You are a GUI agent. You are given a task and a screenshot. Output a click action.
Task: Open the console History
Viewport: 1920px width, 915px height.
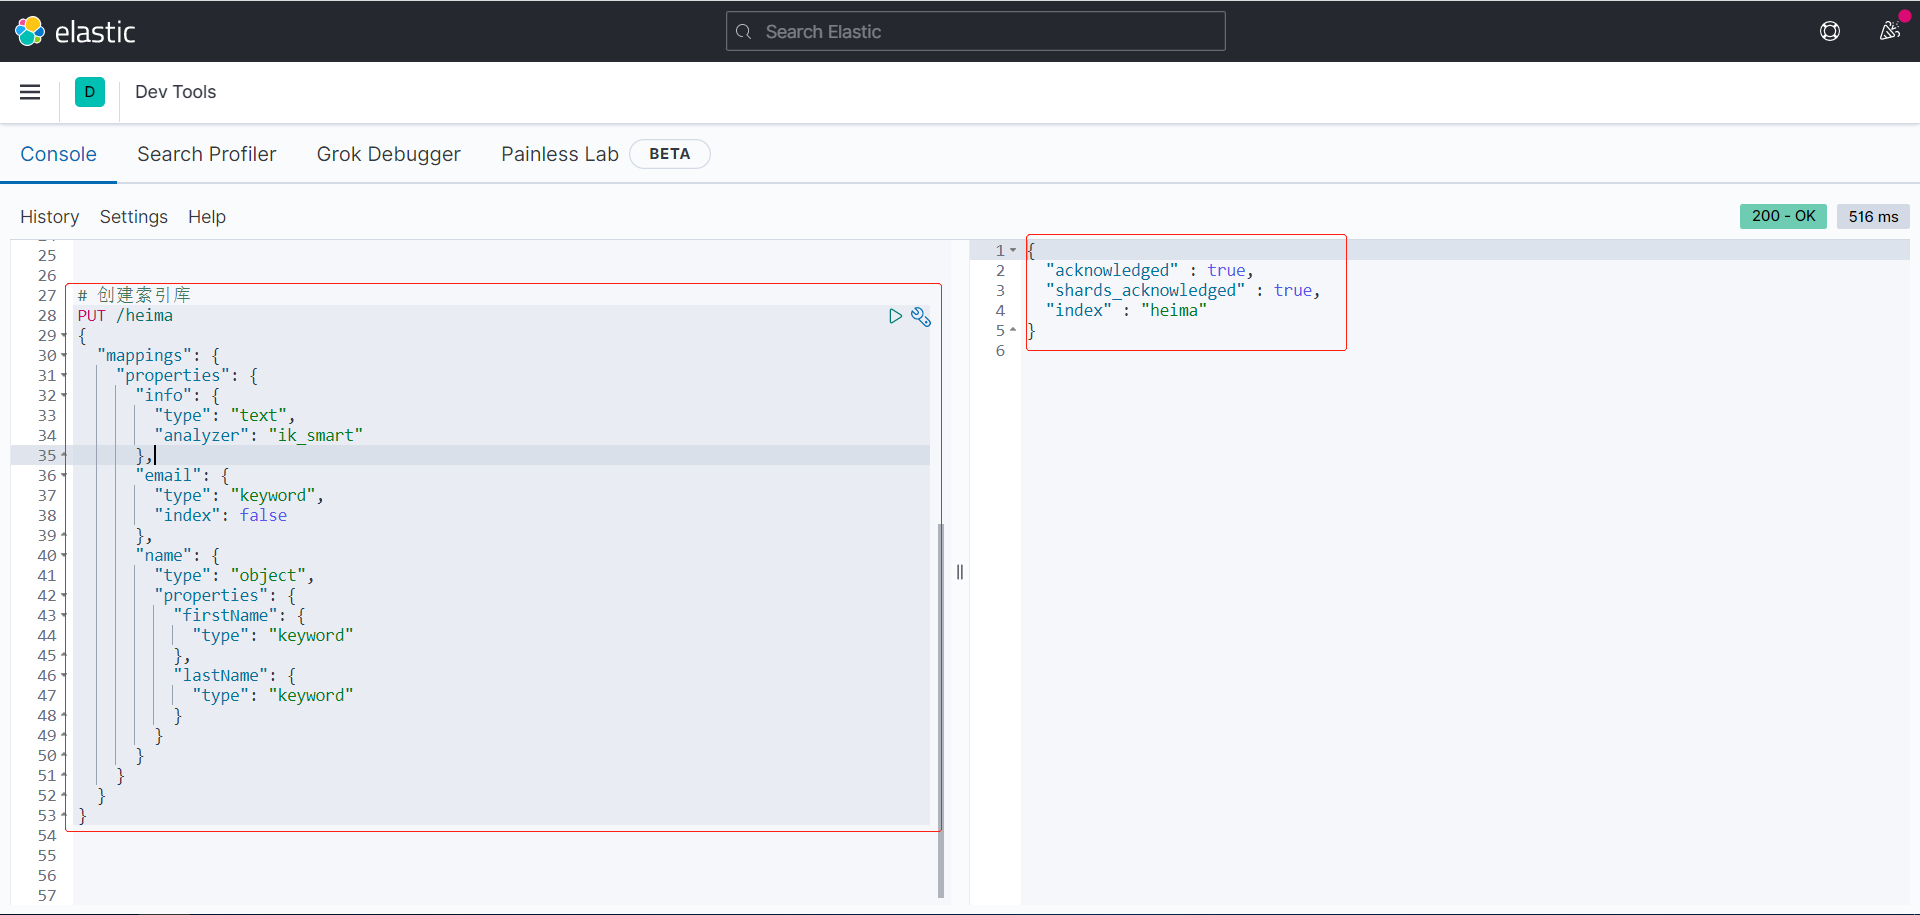click(50, 217)
